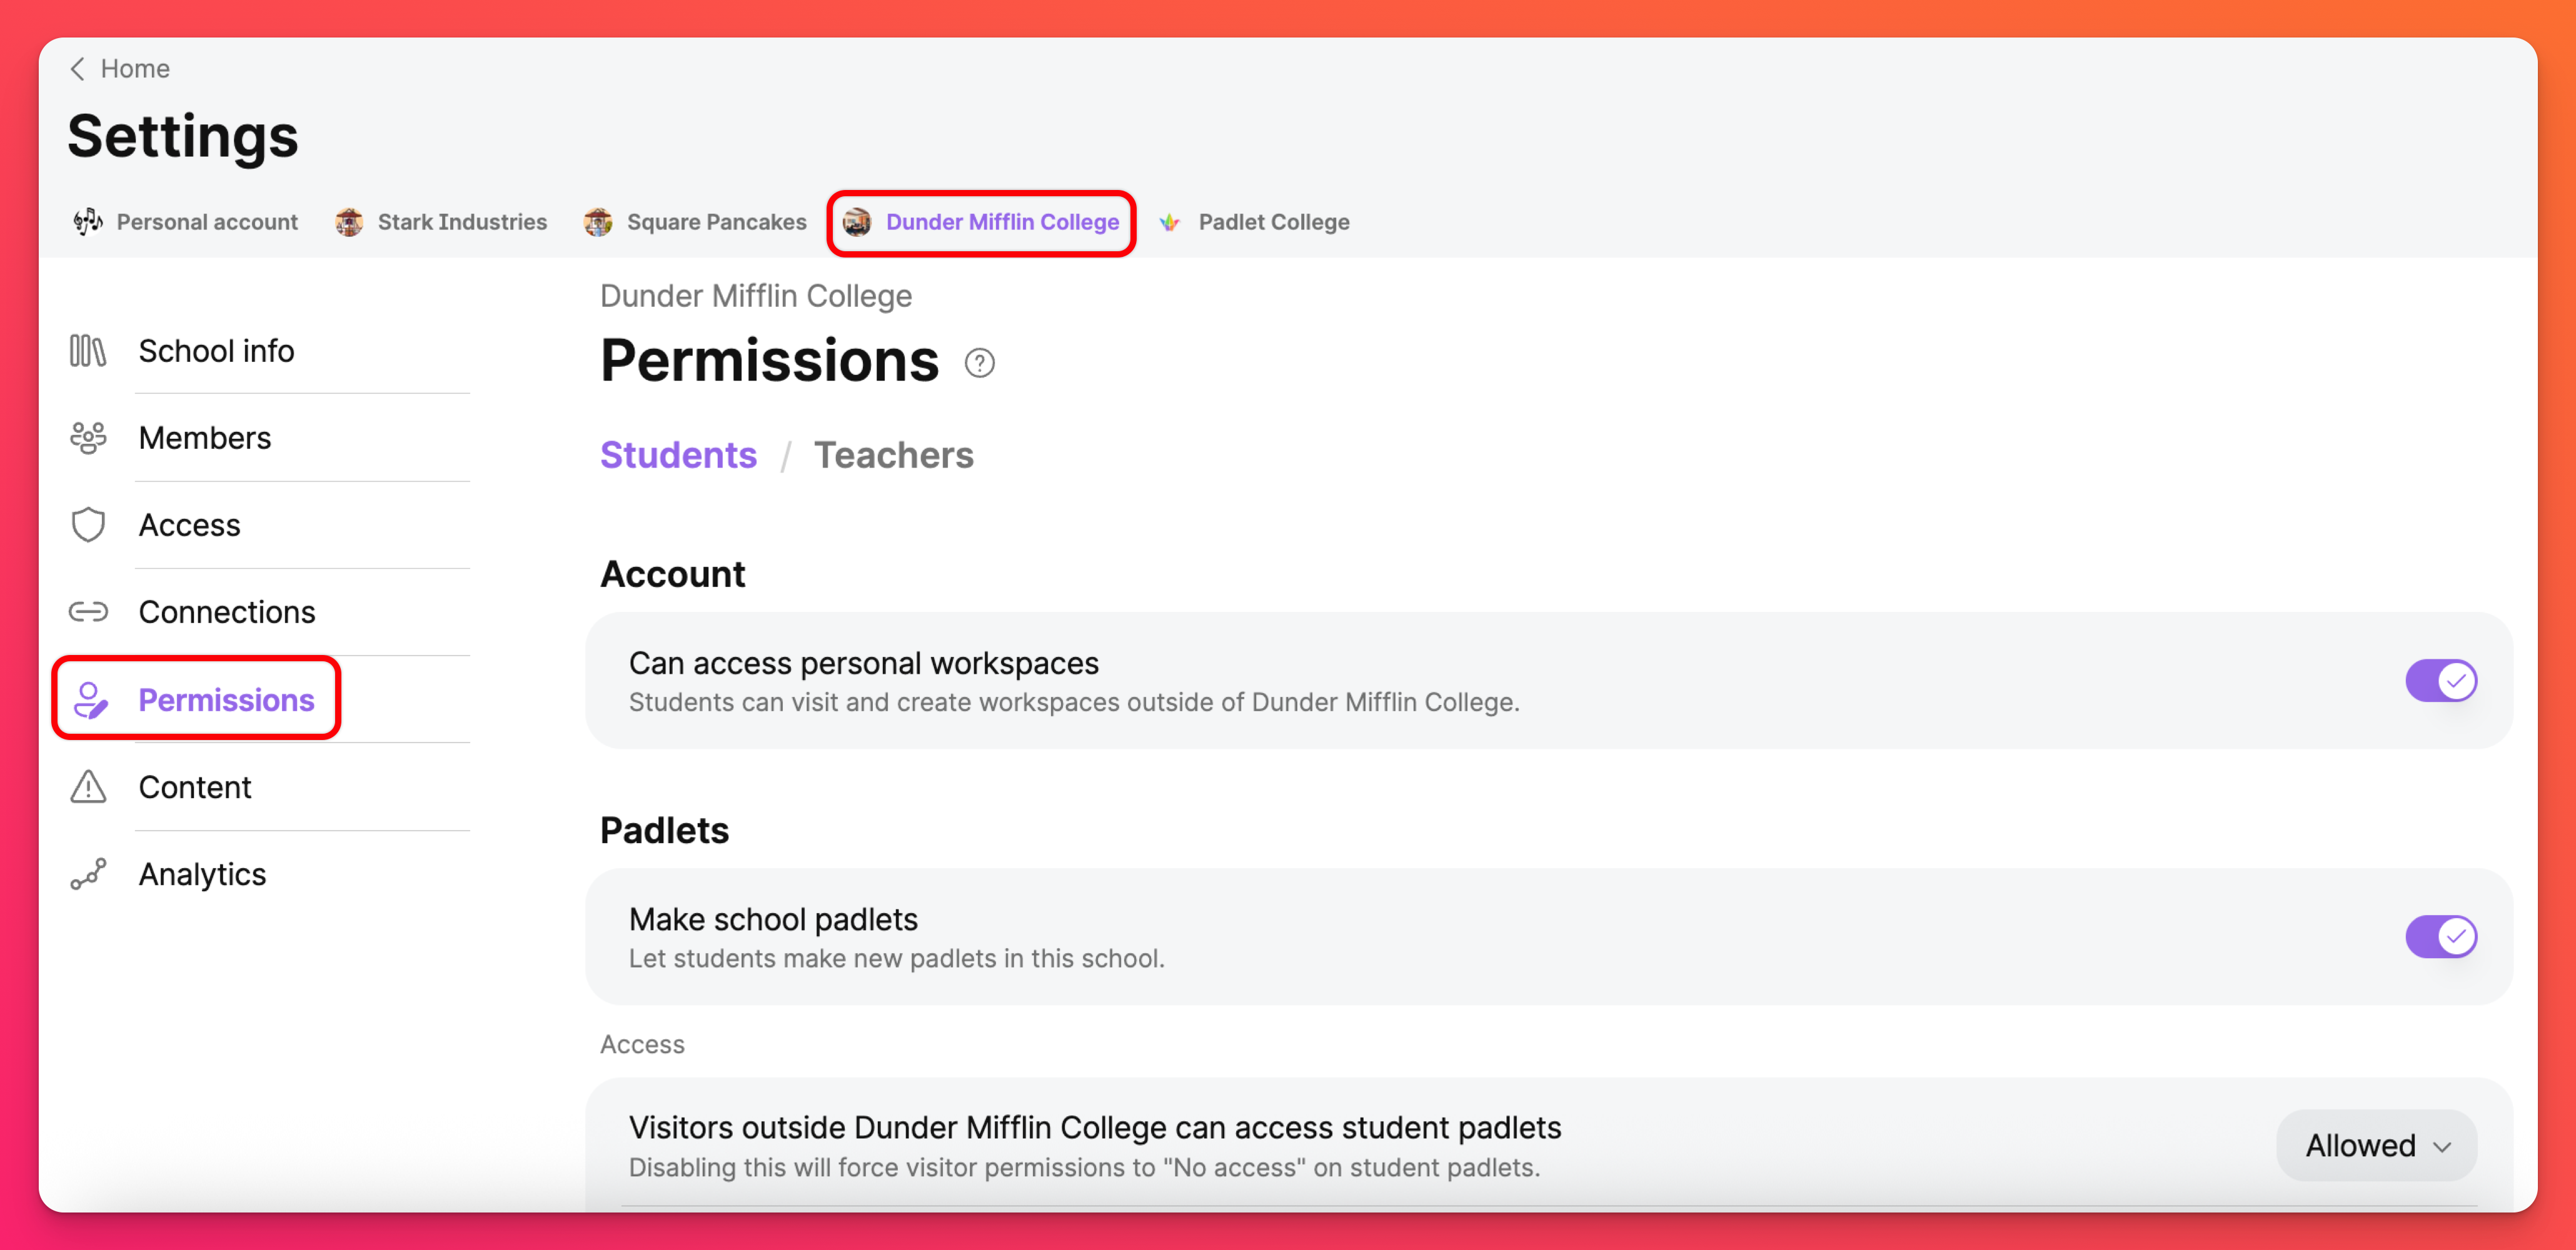The width and height of the screenshot is (2576, 1250).
Task: Click the Analytics graph icon
Action: (88, 874)
